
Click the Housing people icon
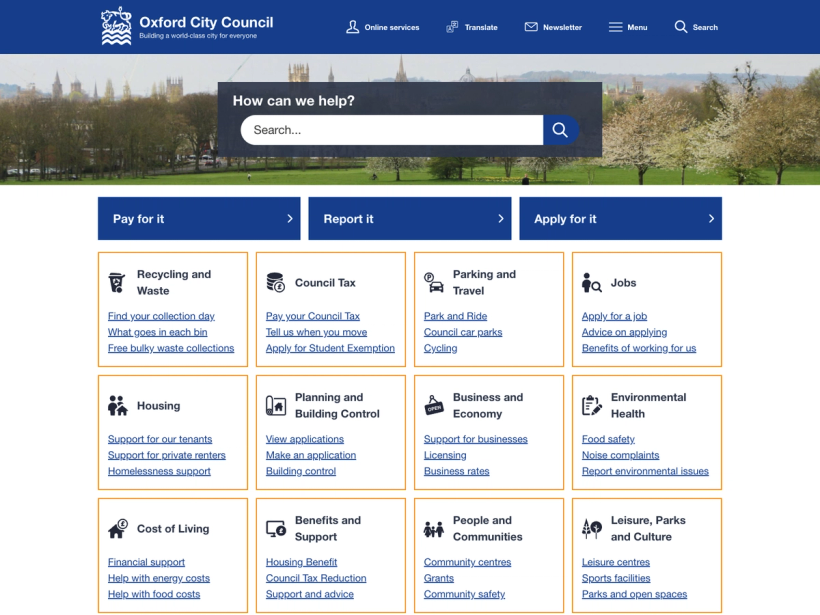pyautogui.click(x=118, y=406)
